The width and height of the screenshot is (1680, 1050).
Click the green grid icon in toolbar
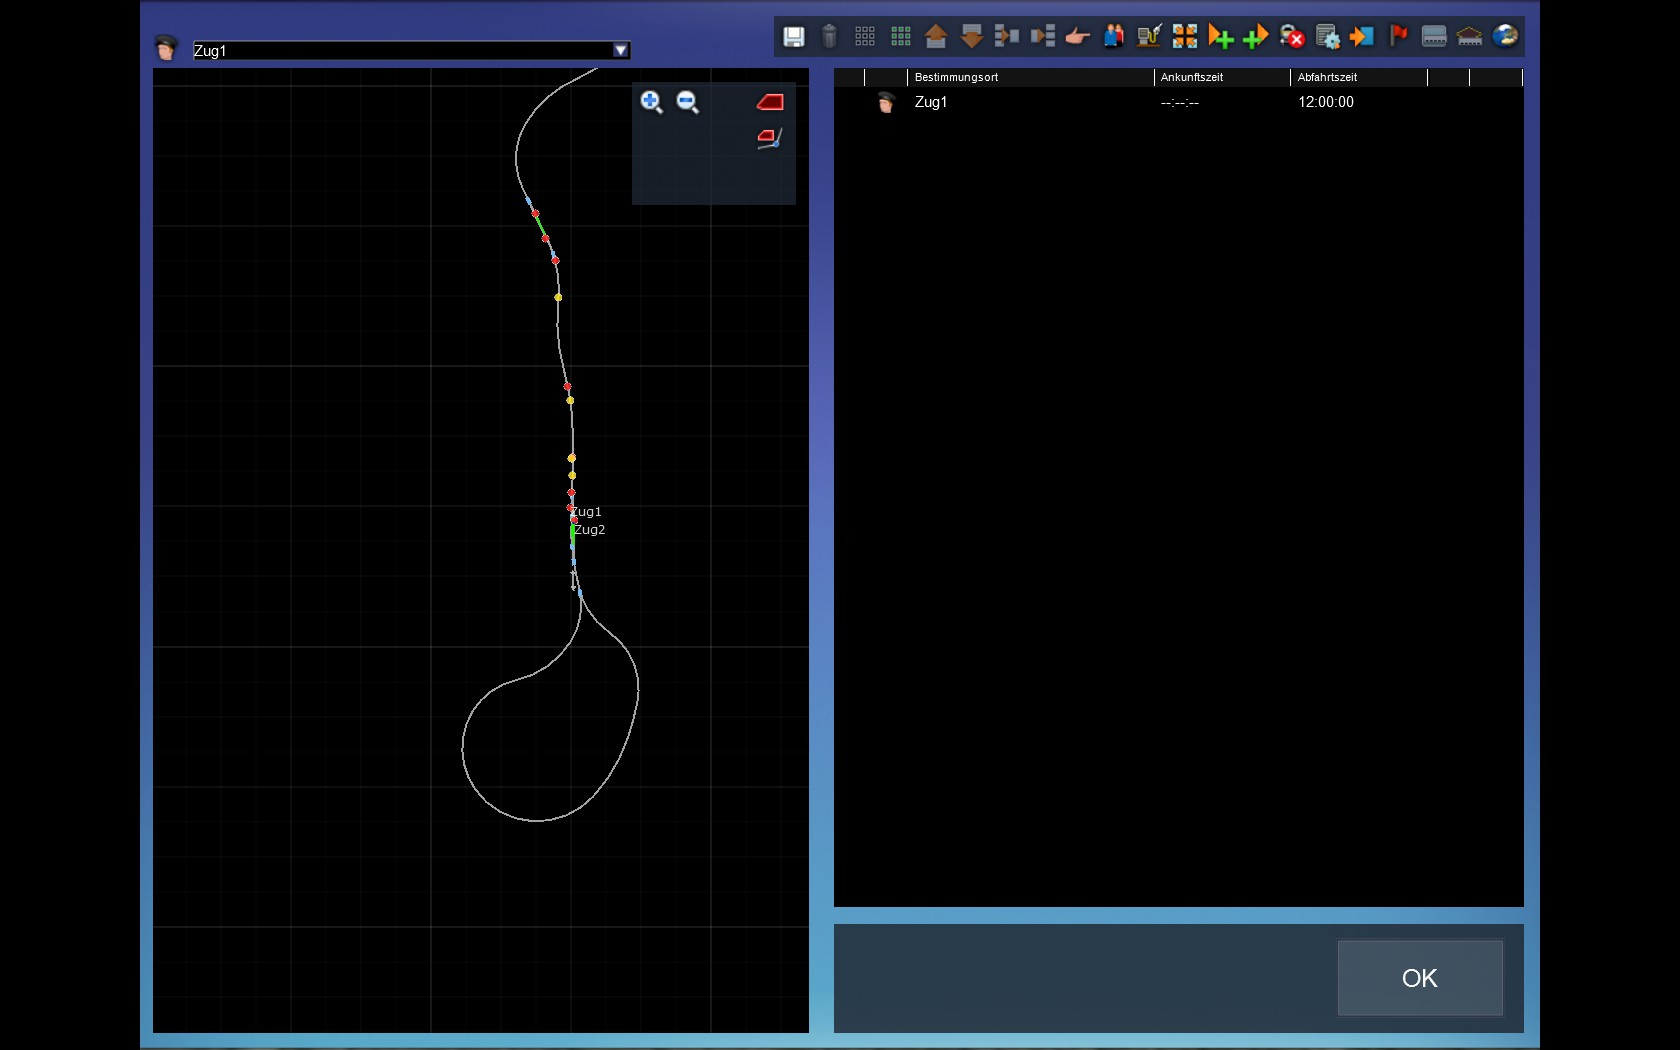tap(901, 37)
